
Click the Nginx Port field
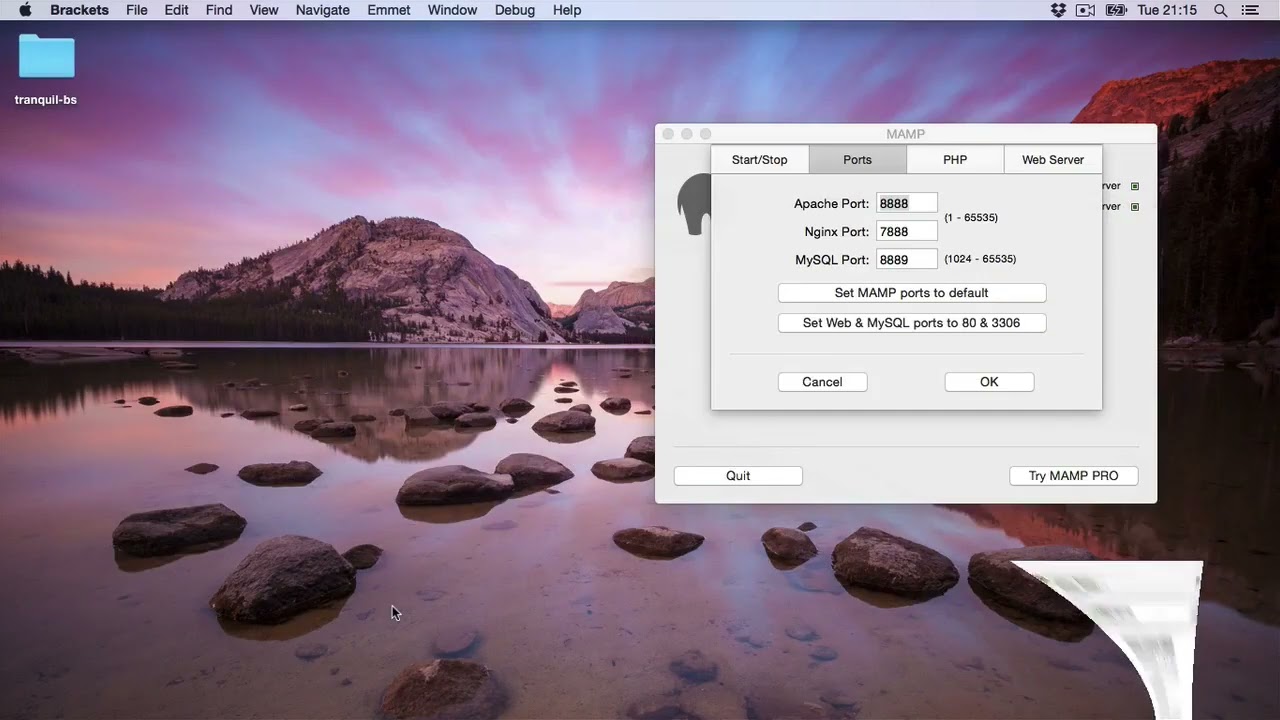click(907, 232)
